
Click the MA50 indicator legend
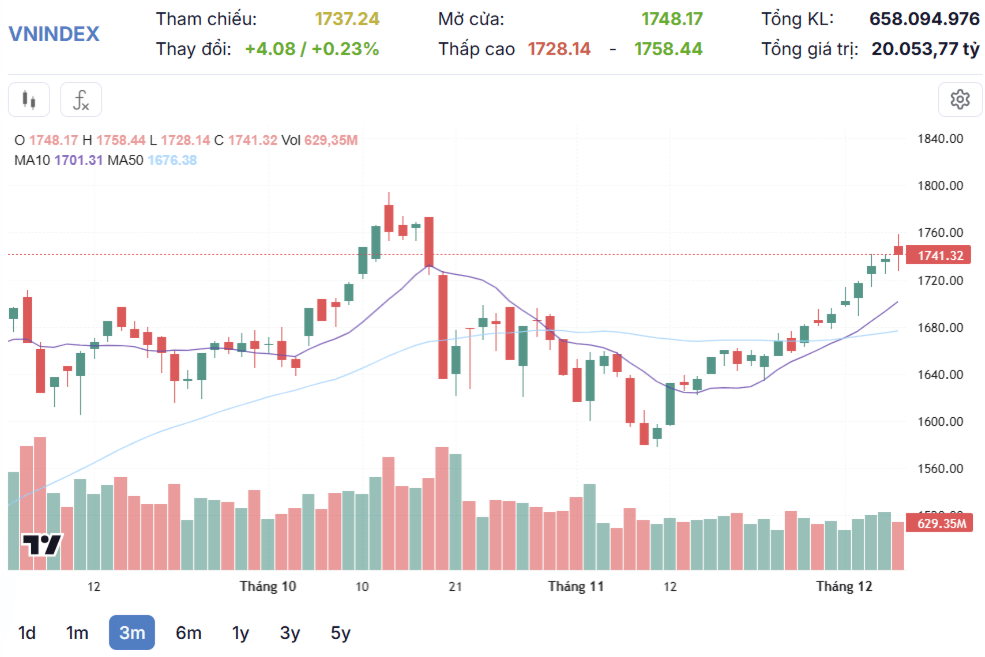tap(152, 160)
